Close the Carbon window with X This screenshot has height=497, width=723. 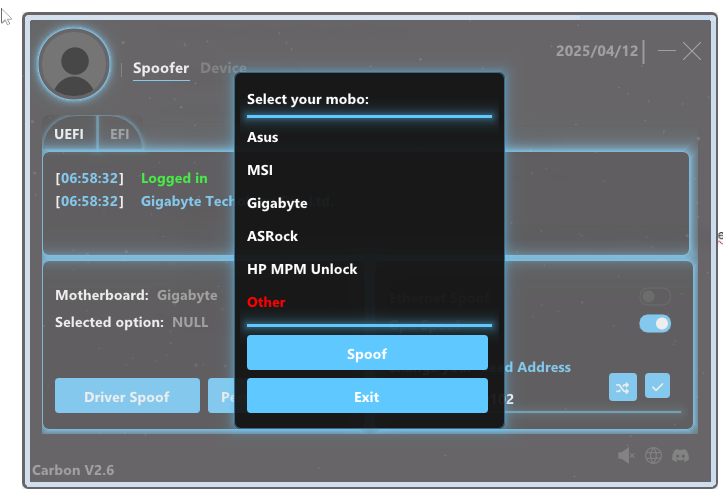click(692, 51)
